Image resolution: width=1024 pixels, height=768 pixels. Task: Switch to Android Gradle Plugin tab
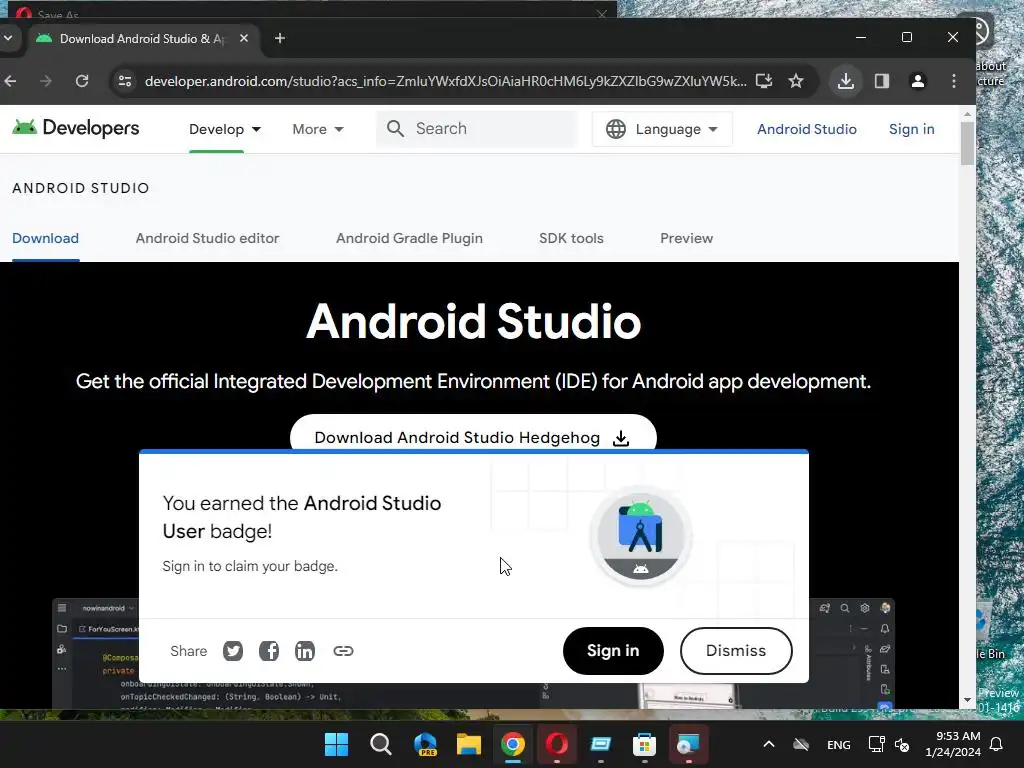409,238
